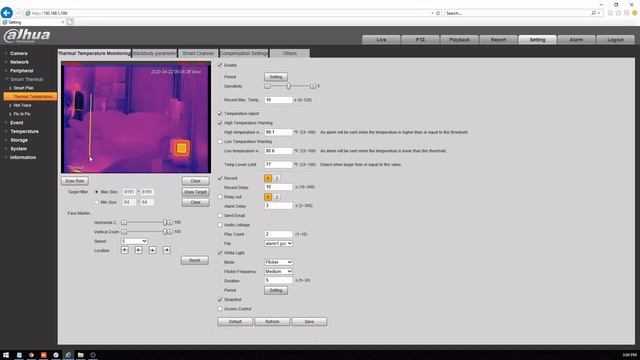640x360 pixels.
Task: Toggle the Enable checkbox
Action: pos(220,65)
